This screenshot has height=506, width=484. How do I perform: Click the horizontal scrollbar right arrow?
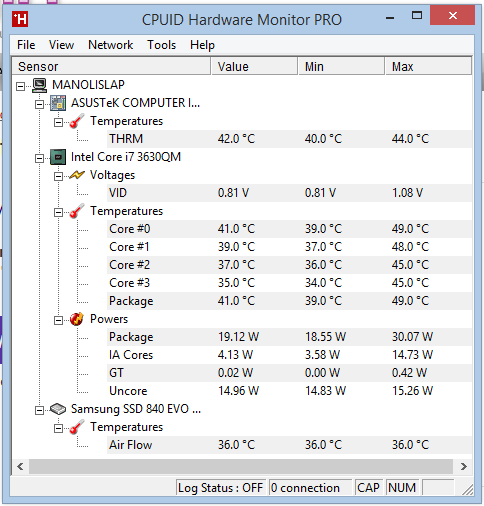pos(464,466)
